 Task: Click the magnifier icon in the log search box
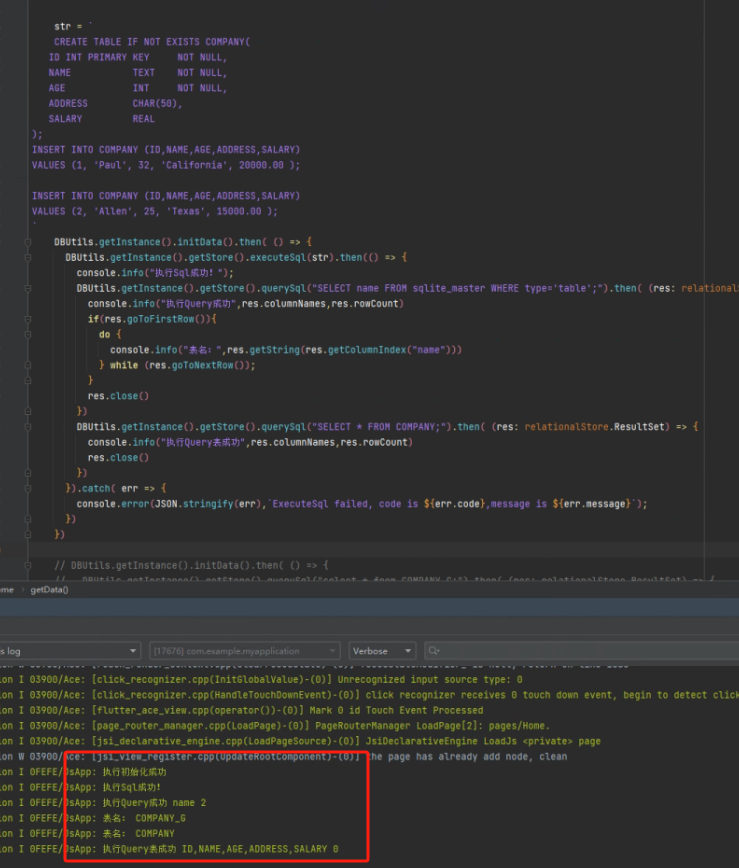(434, 651)
